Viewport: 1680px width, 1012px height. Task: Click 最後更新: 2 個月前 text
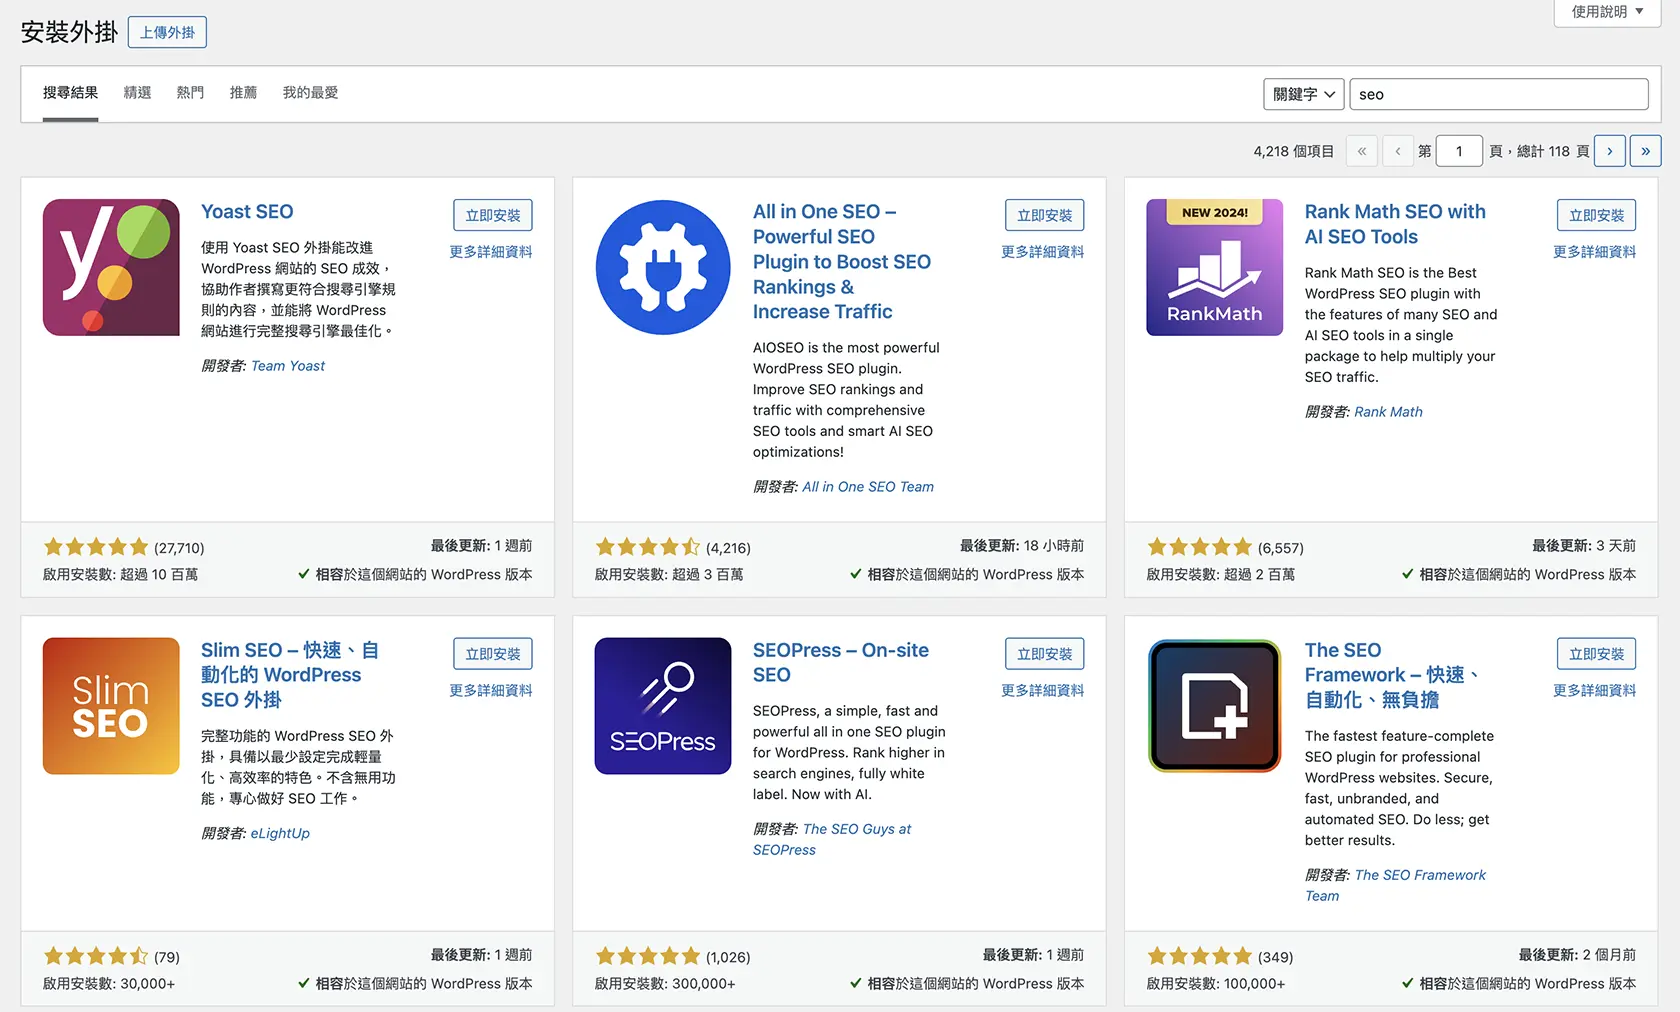pos(1577,955)
